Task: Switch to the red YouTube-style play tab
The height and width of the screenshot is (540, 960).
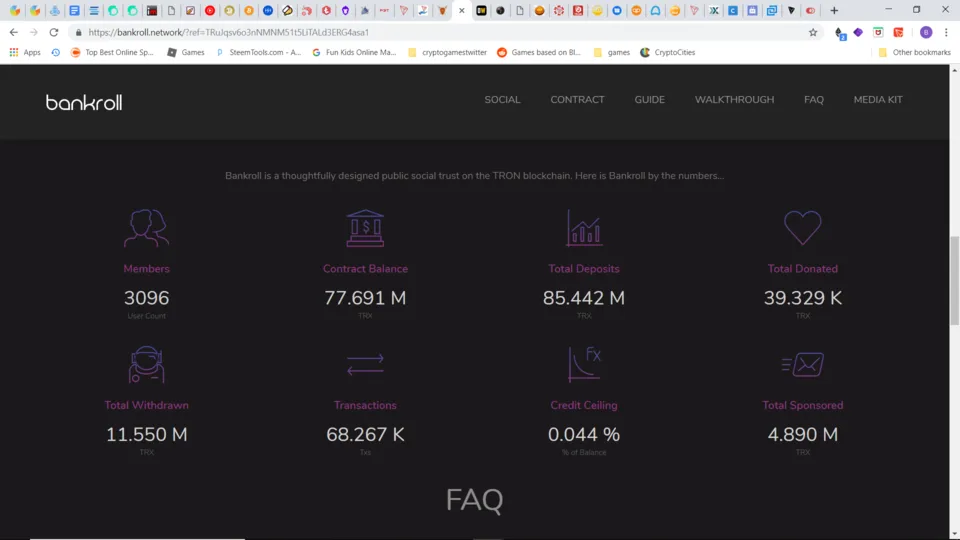Action: [210, 10]
